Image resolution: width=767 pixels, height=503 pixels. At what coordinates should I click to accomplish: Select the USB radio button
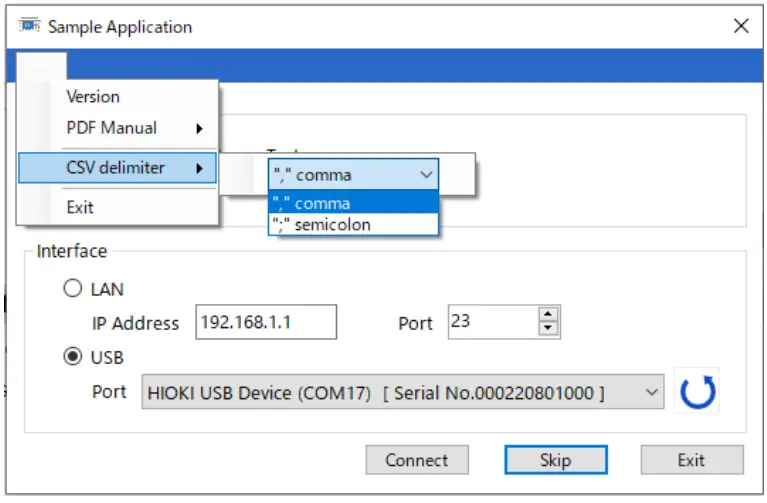[x=72, y=357]
